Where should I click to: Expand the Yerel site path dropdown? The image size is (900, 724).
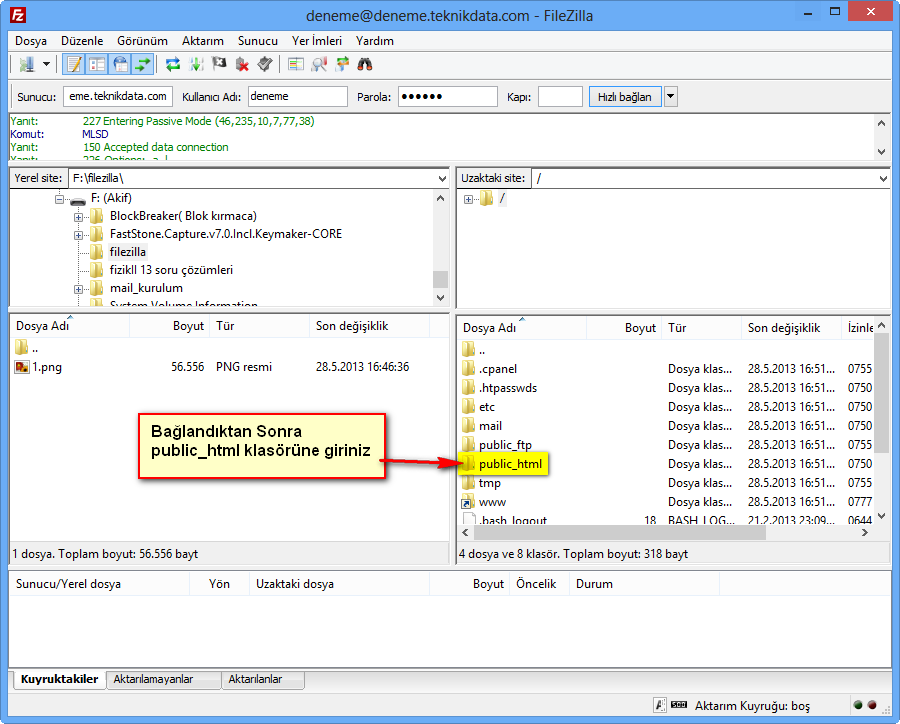pos(442,178)
